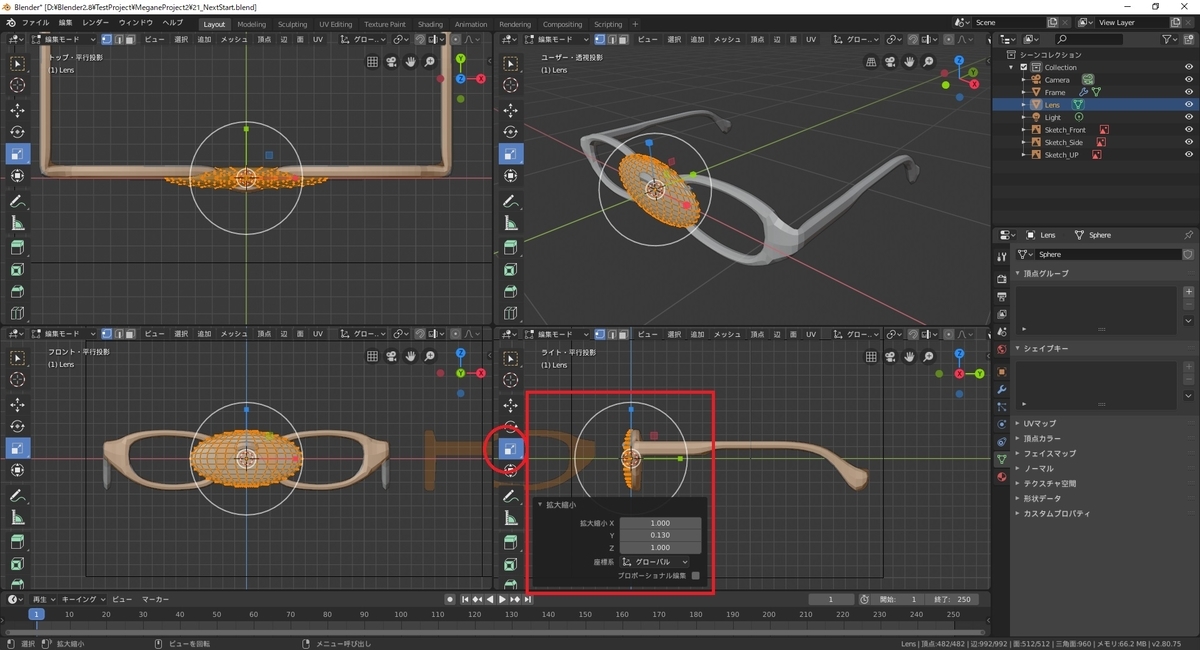Click the Sphere mesh name field
The width and height of the screenshot is (1200, 650).
[x=1107, y=254]
